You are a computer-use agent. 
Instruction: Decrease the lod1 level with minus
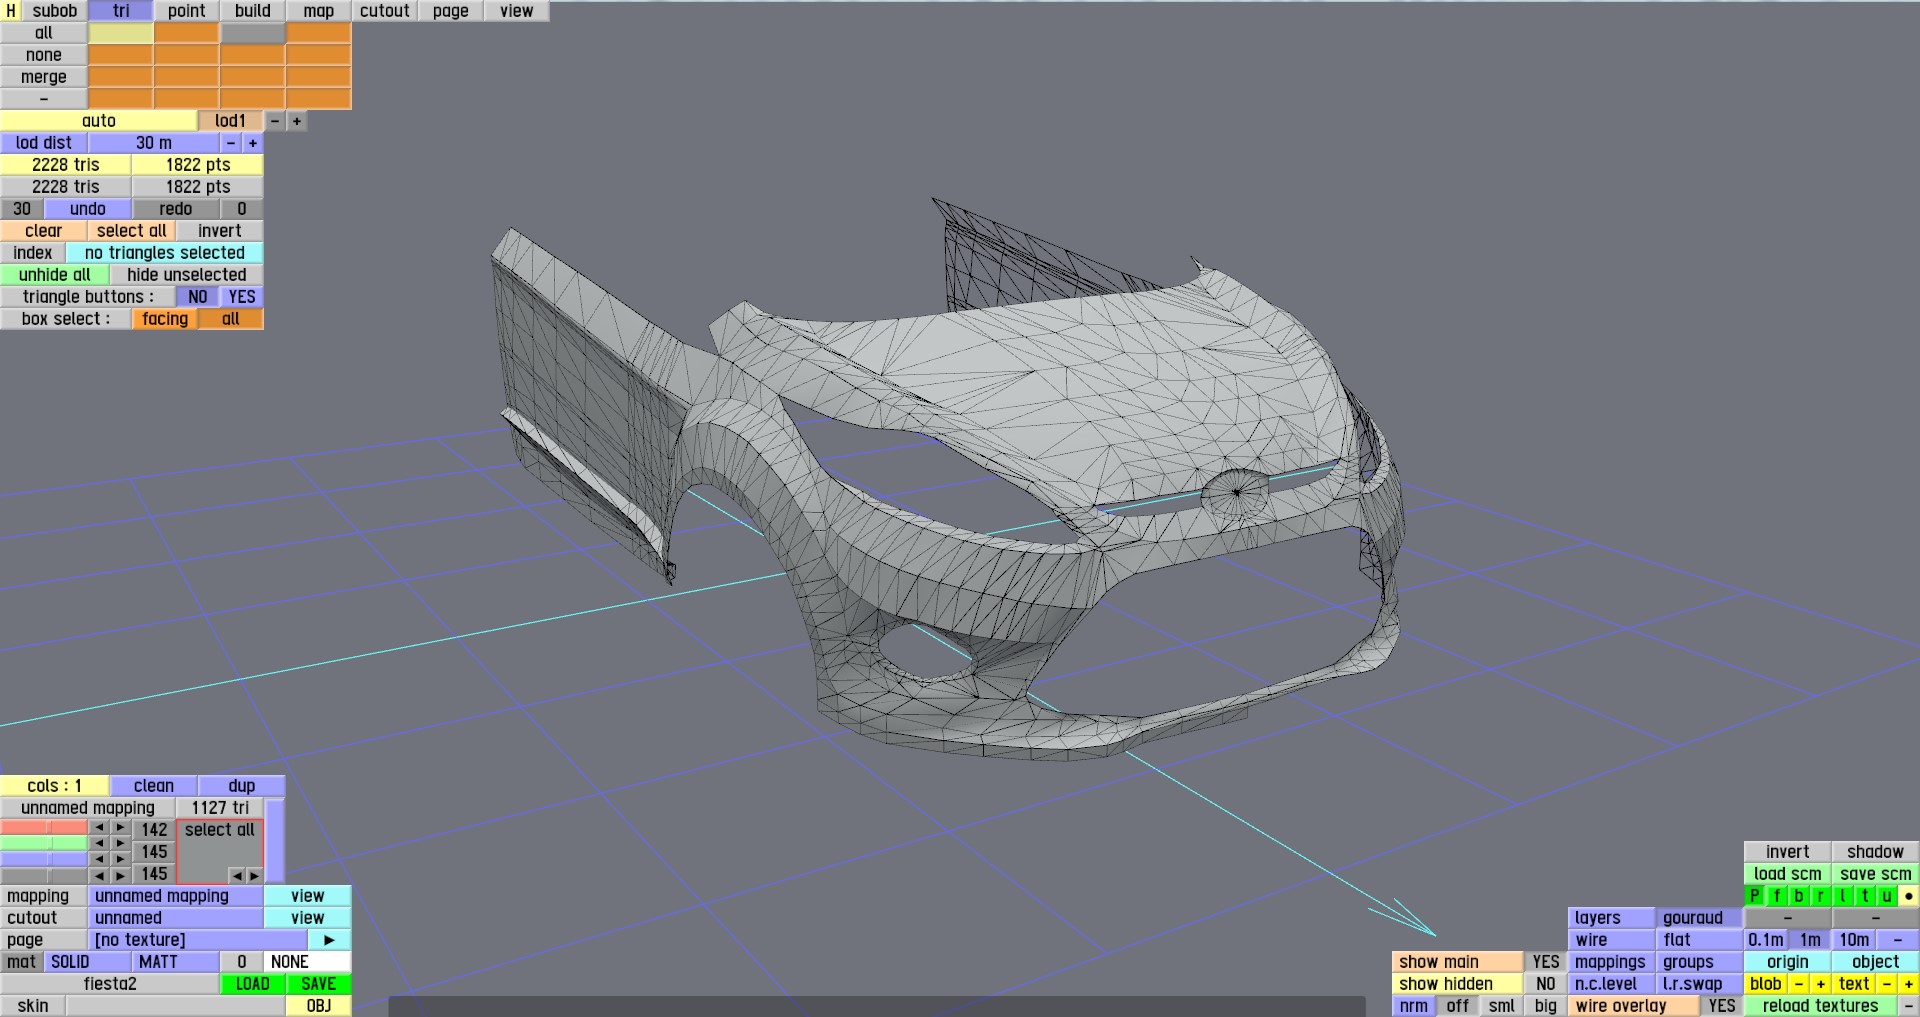pos(275,121)
